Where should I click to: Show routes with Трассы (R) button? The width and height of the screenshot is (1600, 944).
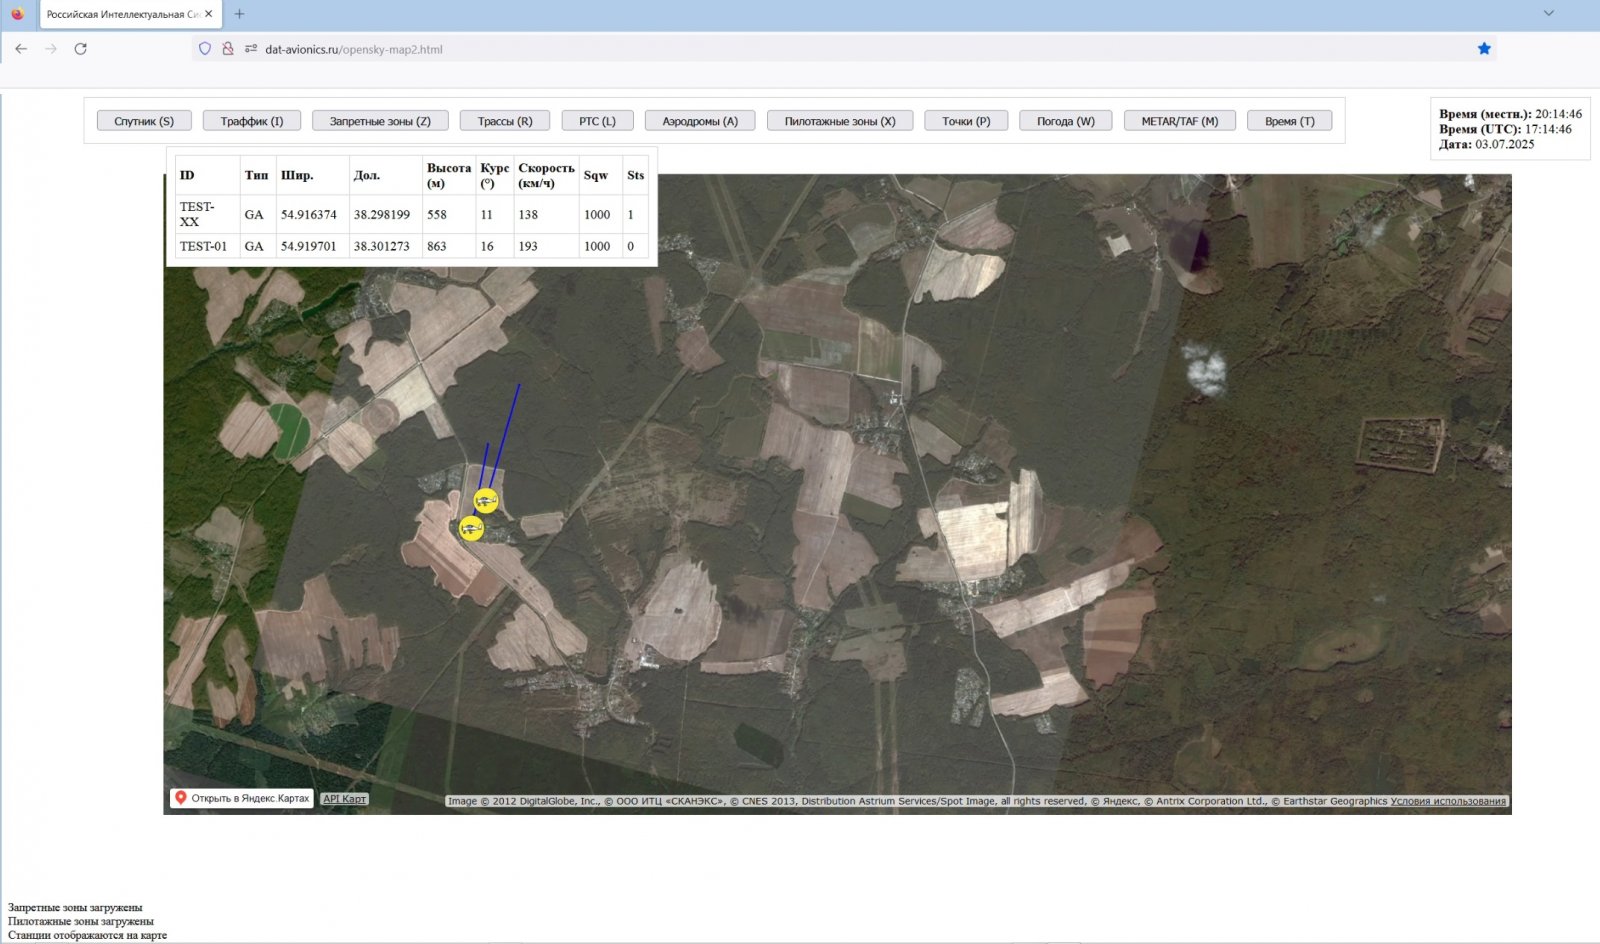click(x=505, y=121)
